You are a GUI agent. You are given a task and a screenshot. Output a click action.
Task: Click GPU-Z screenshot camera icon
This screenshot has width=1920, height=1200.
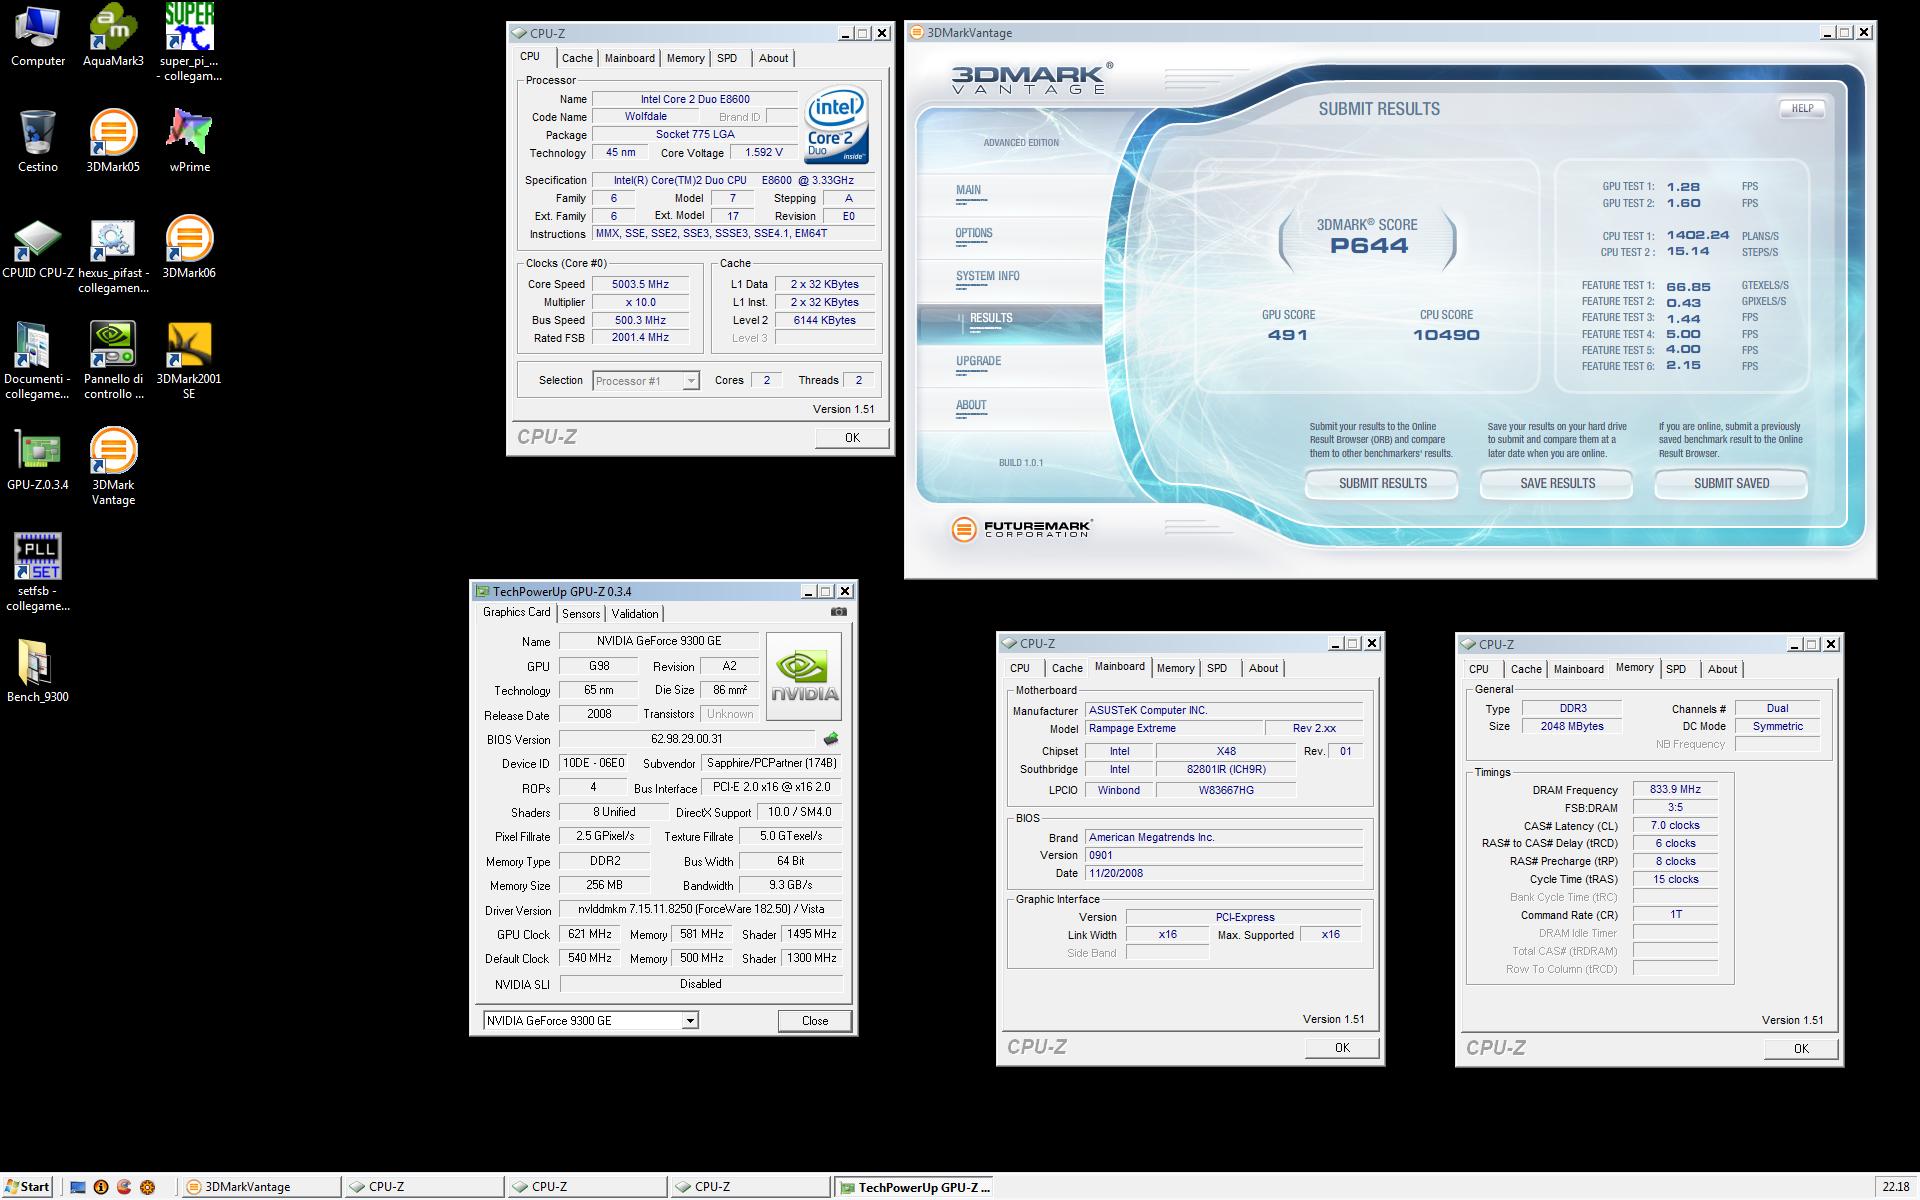(x=839, y=612)
